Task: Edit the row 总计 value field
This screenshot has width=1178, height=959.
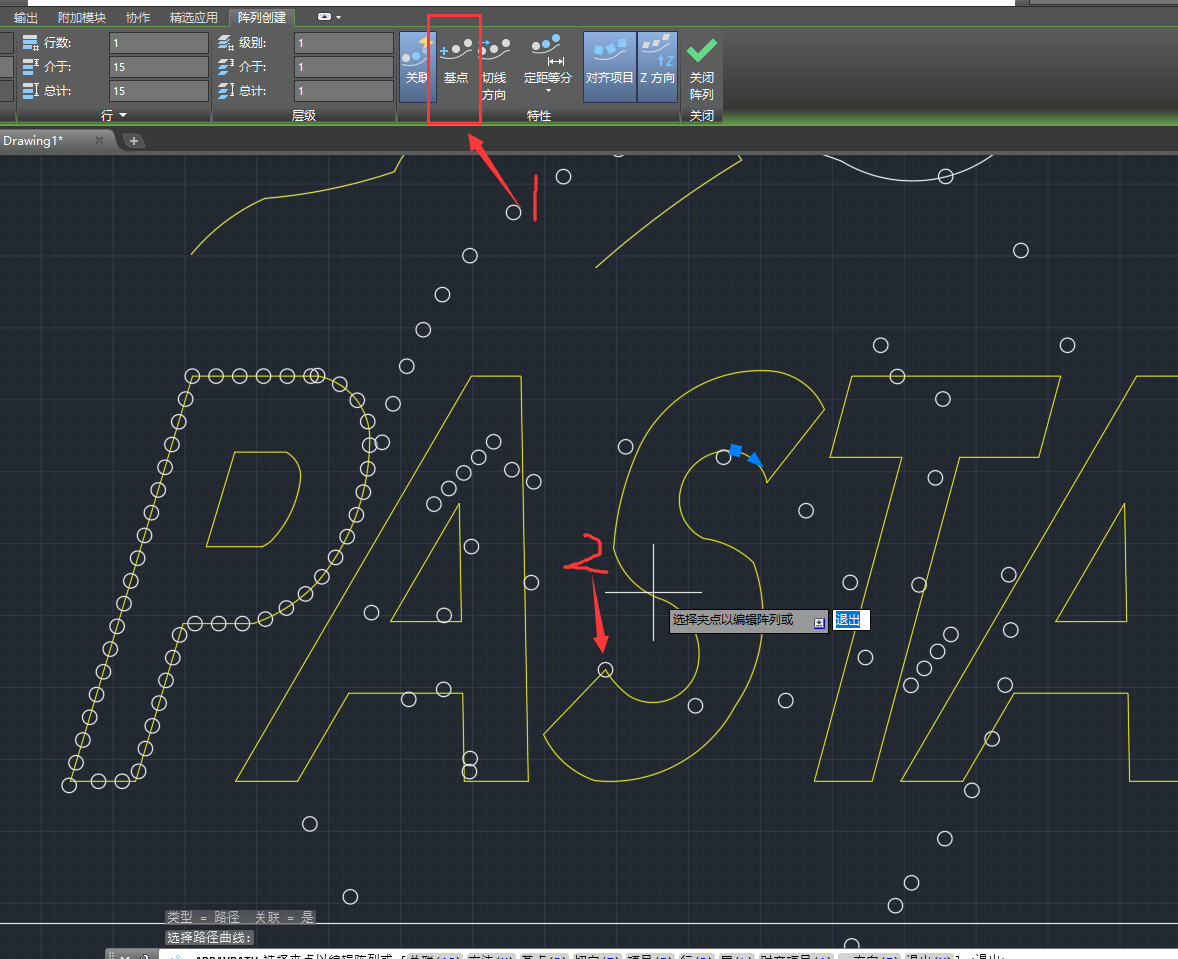Action: pos(159,91)
